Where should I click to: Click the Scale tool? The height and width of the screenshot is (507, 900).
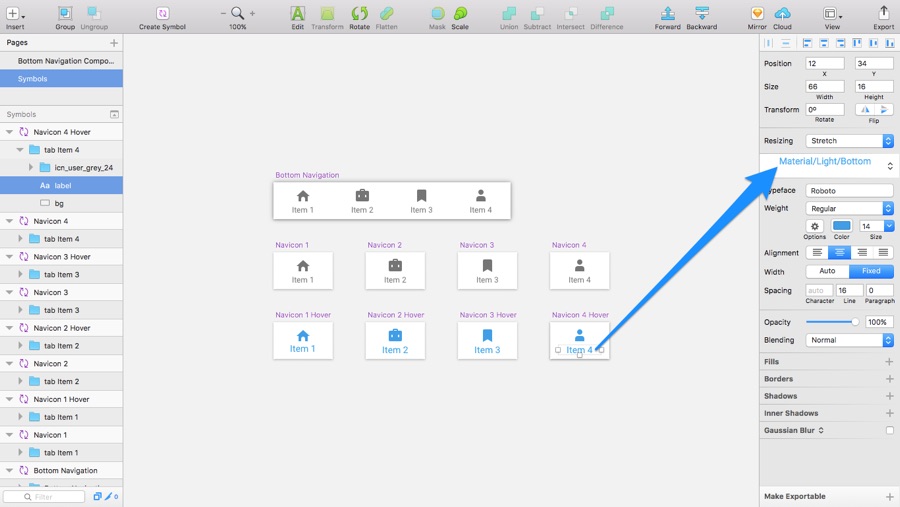click(460, 17)
